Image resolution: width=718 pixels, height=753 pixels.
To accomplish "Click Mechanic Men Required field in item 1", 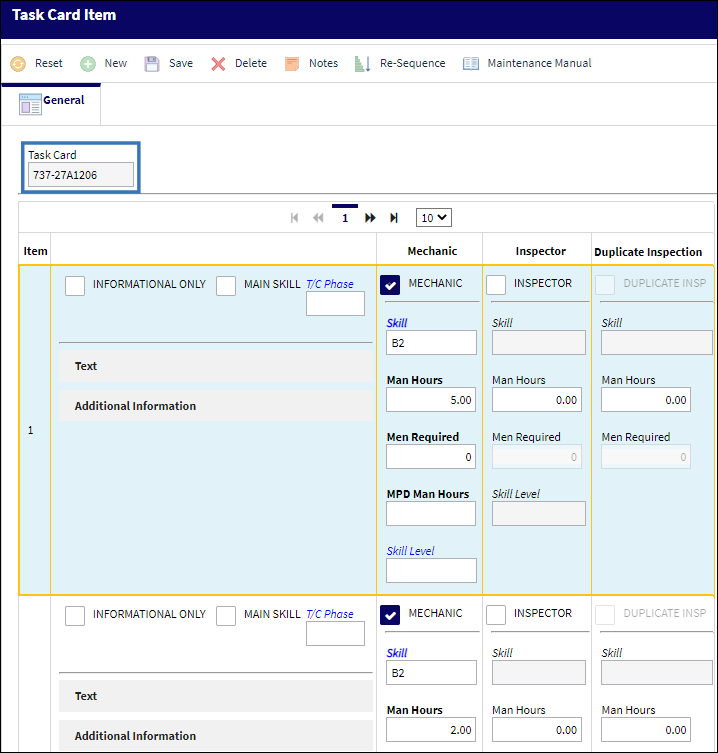I will point(431,457).
